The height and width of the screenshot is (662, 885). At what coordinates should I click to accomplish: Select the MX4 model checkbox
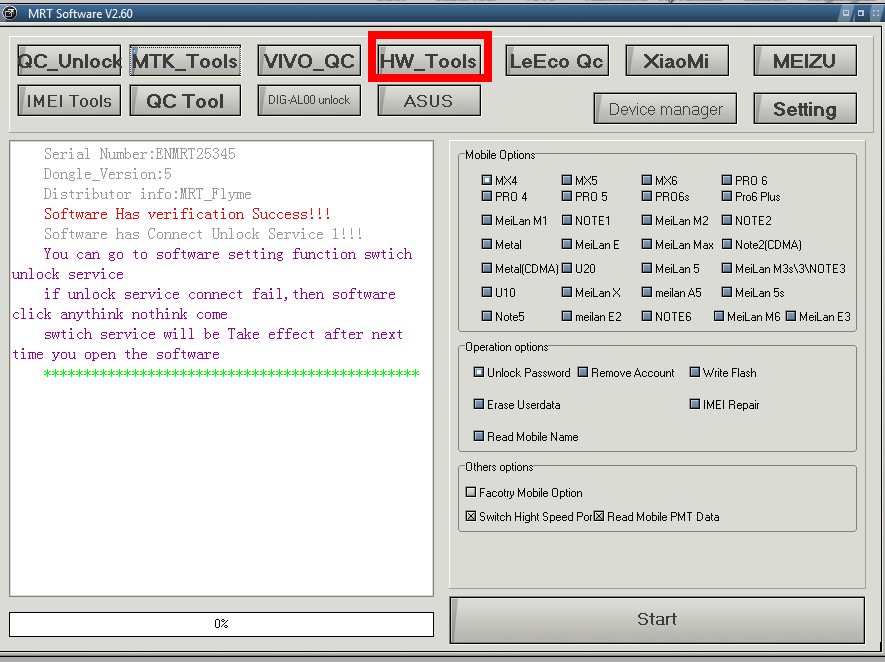coord(487,180)
